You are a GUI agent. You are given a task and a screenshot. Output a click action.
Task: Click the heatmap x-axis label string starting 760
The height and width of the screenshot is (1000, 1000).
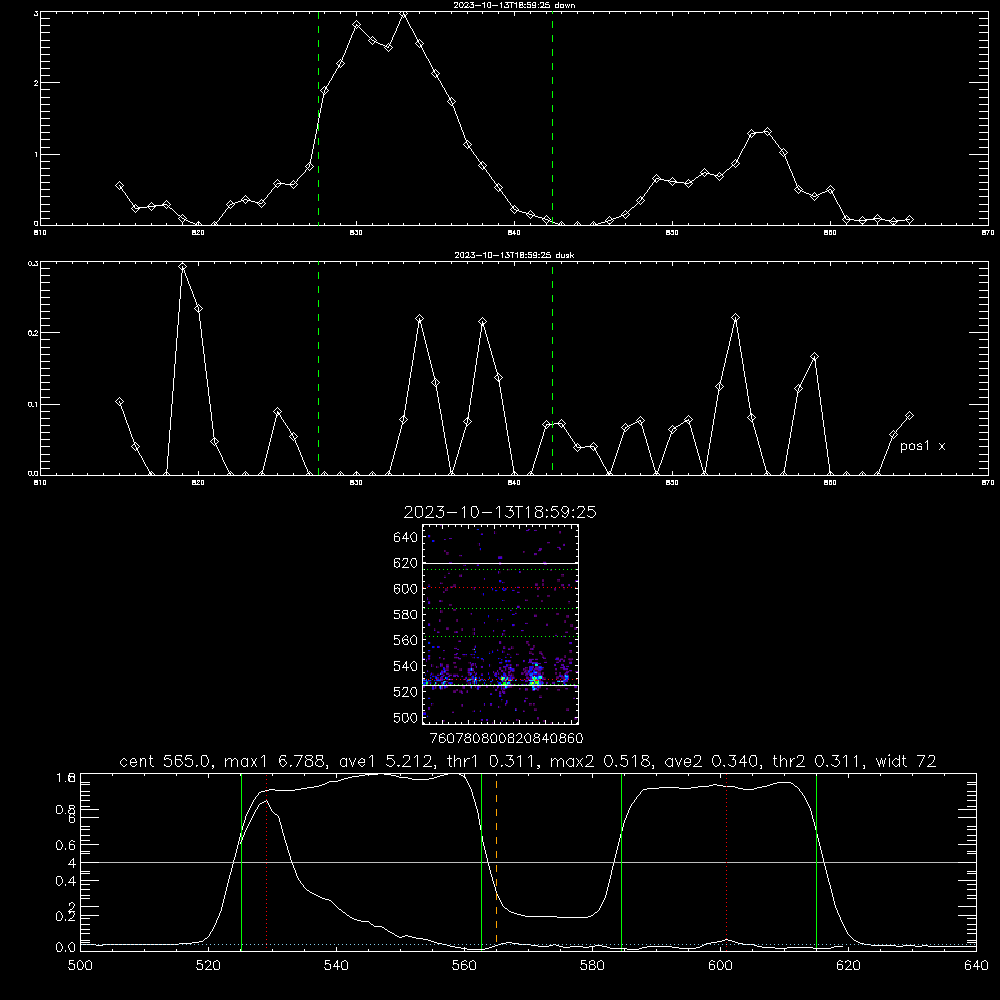coord(506,739)
